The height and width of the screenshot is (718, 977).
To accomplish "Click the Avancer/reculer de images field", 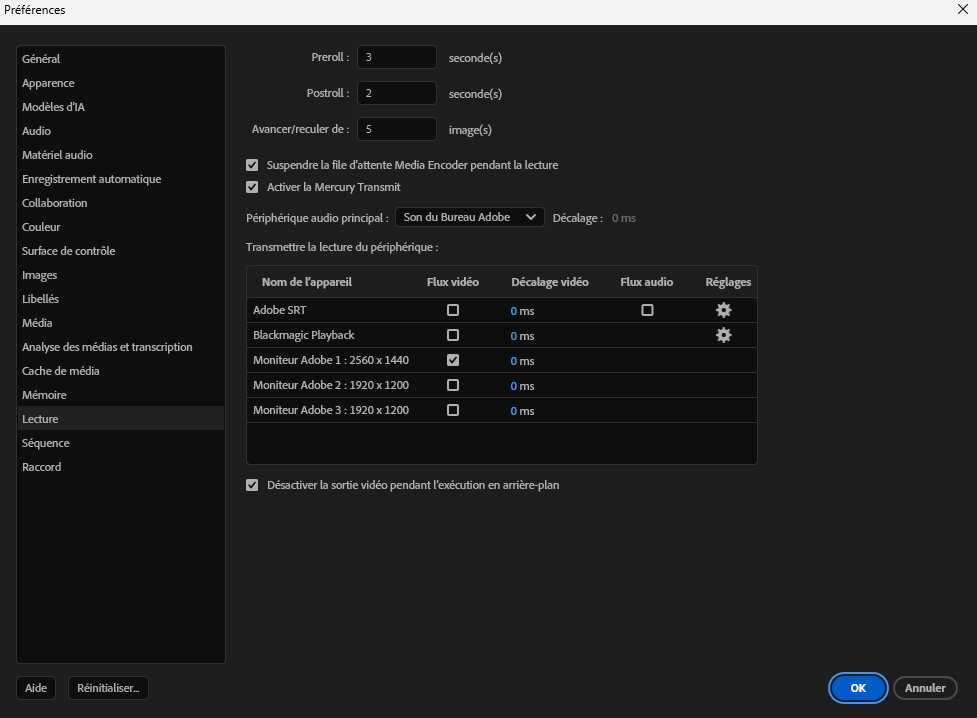I will [x=396, y=129].
